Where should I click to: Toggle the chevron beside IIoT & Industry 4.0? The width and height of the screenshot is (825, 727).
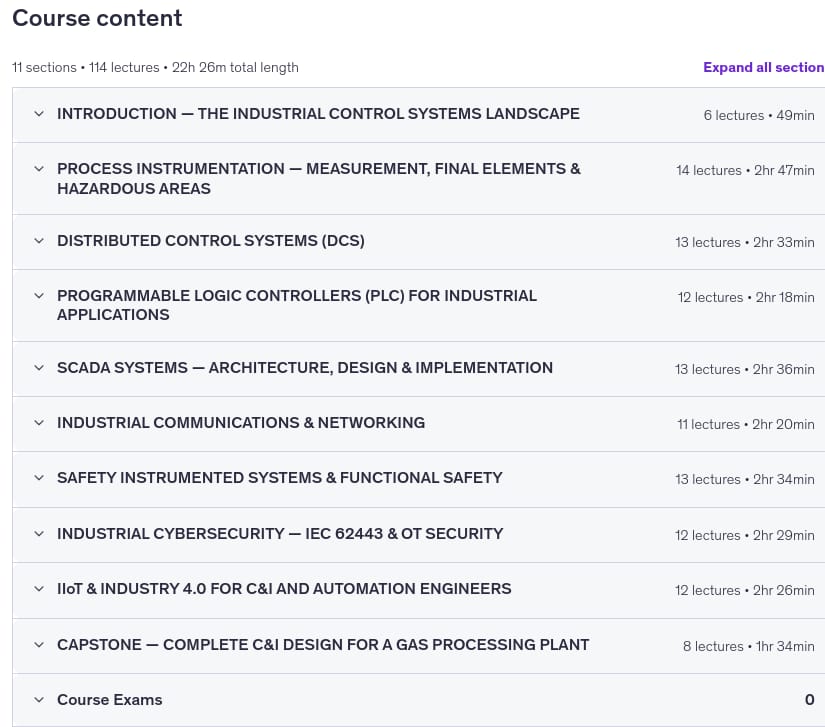39,589
